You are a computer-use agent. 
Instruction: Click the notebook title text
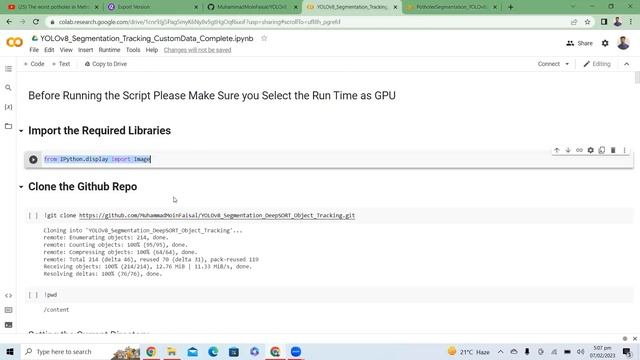[147, 38]
